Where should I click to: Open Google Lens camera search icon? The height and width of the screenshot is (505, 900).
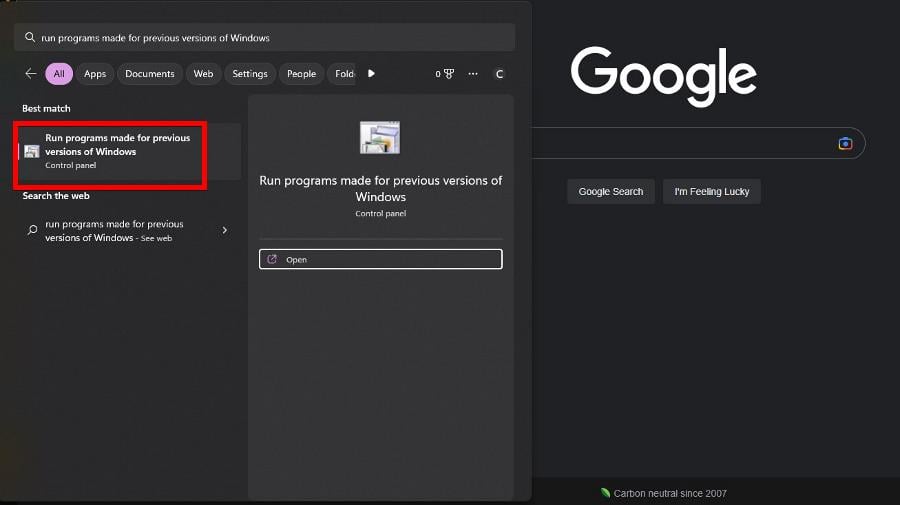click(x=845, y=143)
